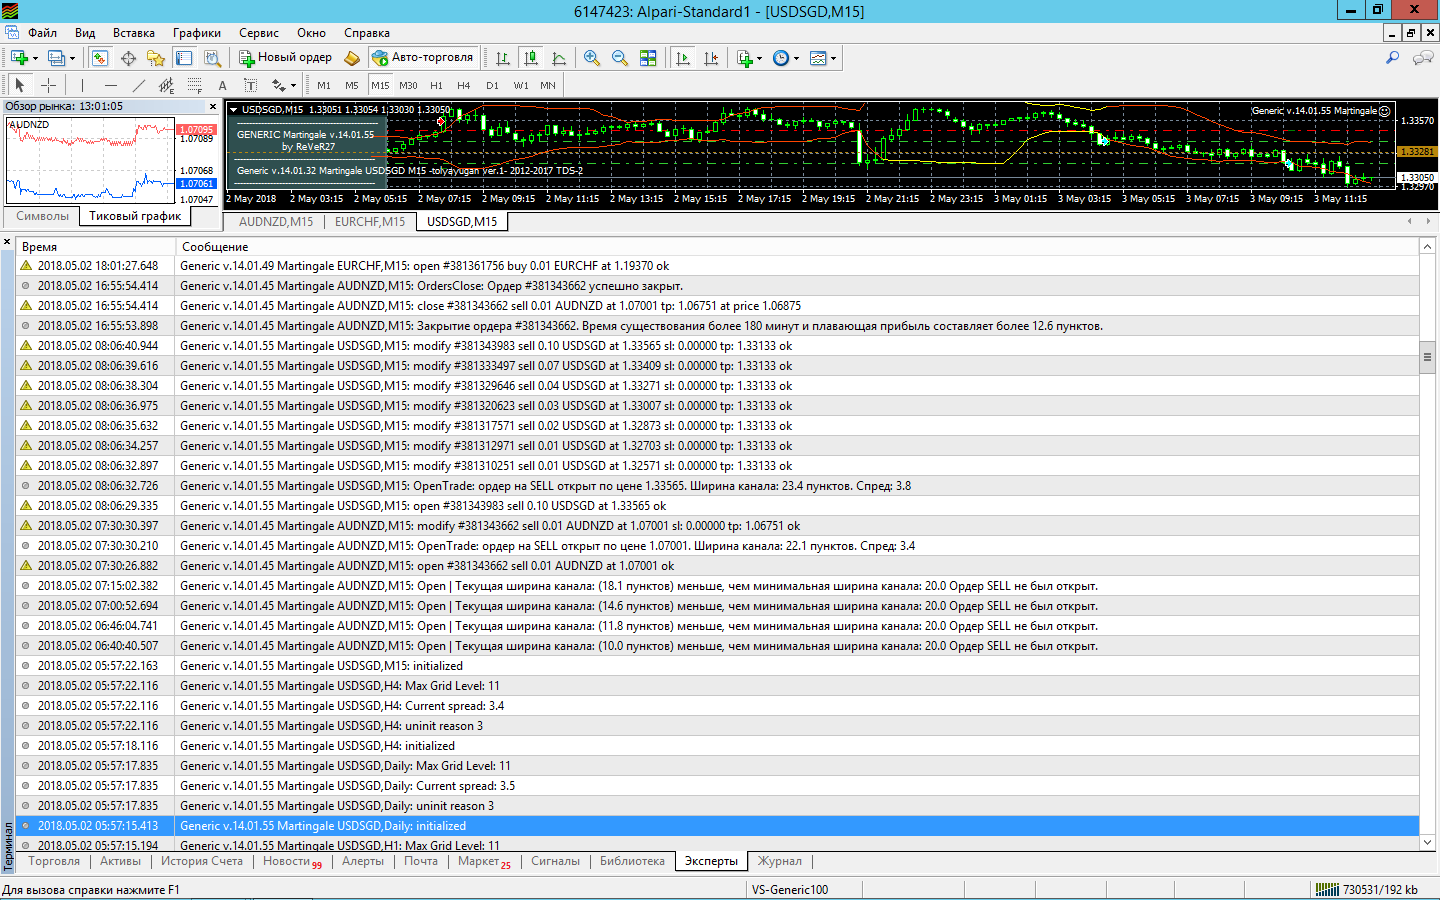Open the chat bubbles icon
The height and width of the screenshot is (900, 1440).
1422,58
